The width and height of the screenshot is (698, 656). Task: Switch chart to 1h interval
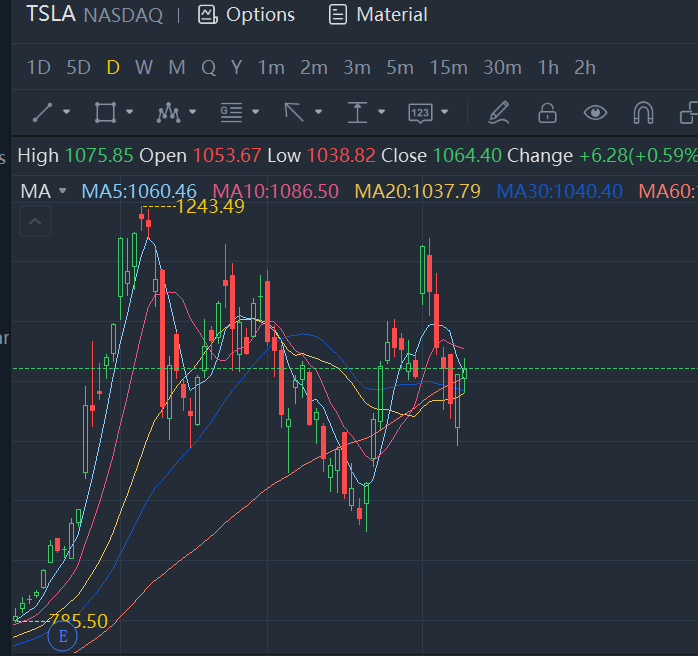point(548,68)
